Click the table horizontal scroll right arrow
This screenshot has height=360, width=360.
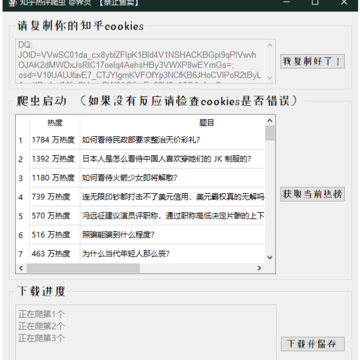tap(259, 268)
